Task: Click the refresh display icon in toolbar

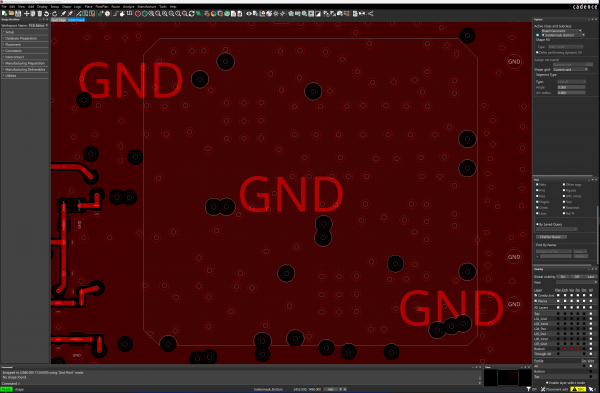Action: click(x=191, y=13)
